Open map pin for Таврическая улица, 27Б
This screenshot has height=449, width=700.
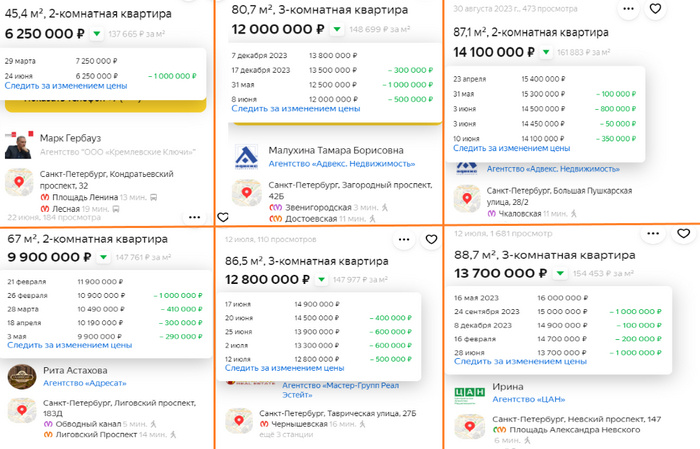239,420
